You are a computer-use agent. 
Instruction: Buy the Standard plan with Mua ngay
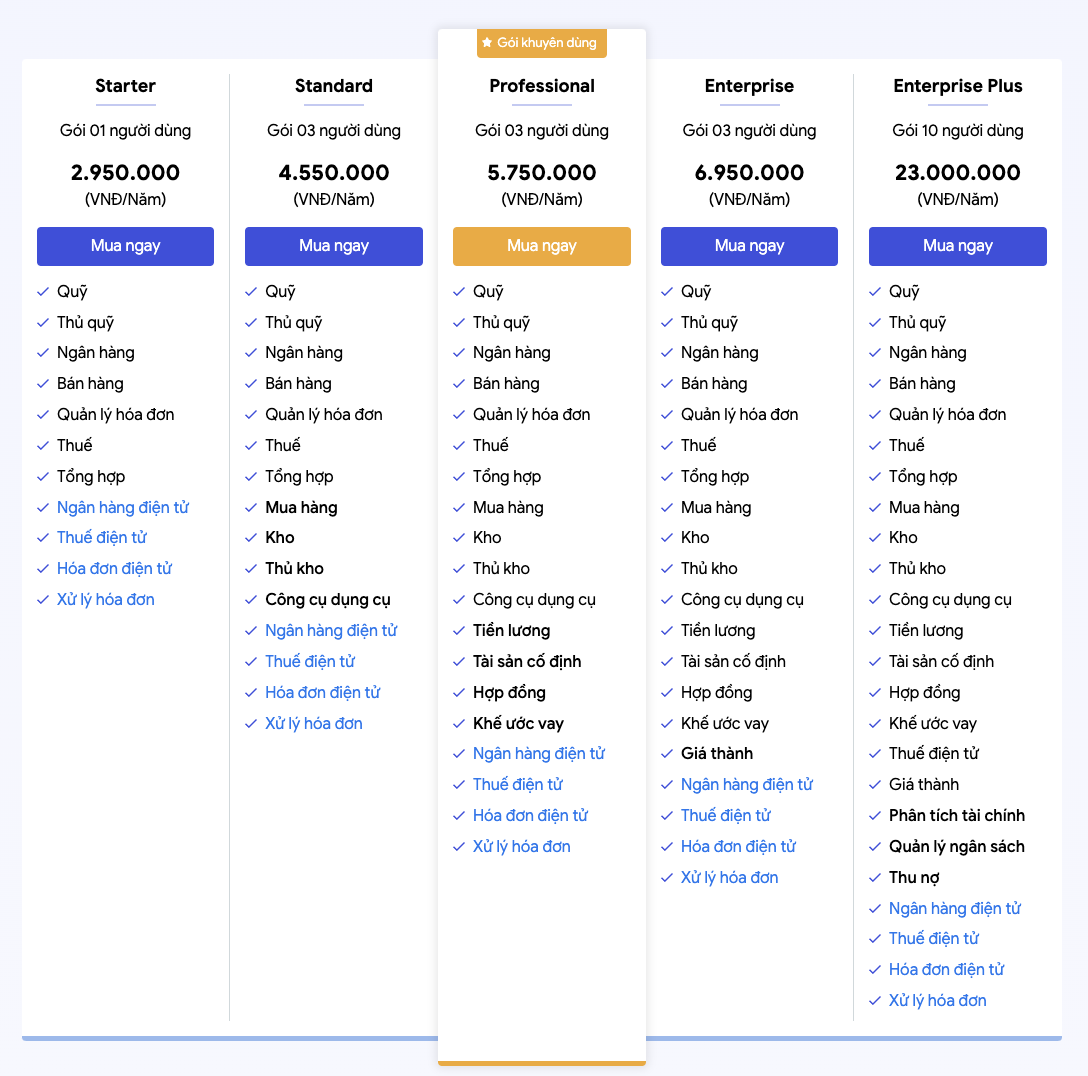[x=334, y=246]
